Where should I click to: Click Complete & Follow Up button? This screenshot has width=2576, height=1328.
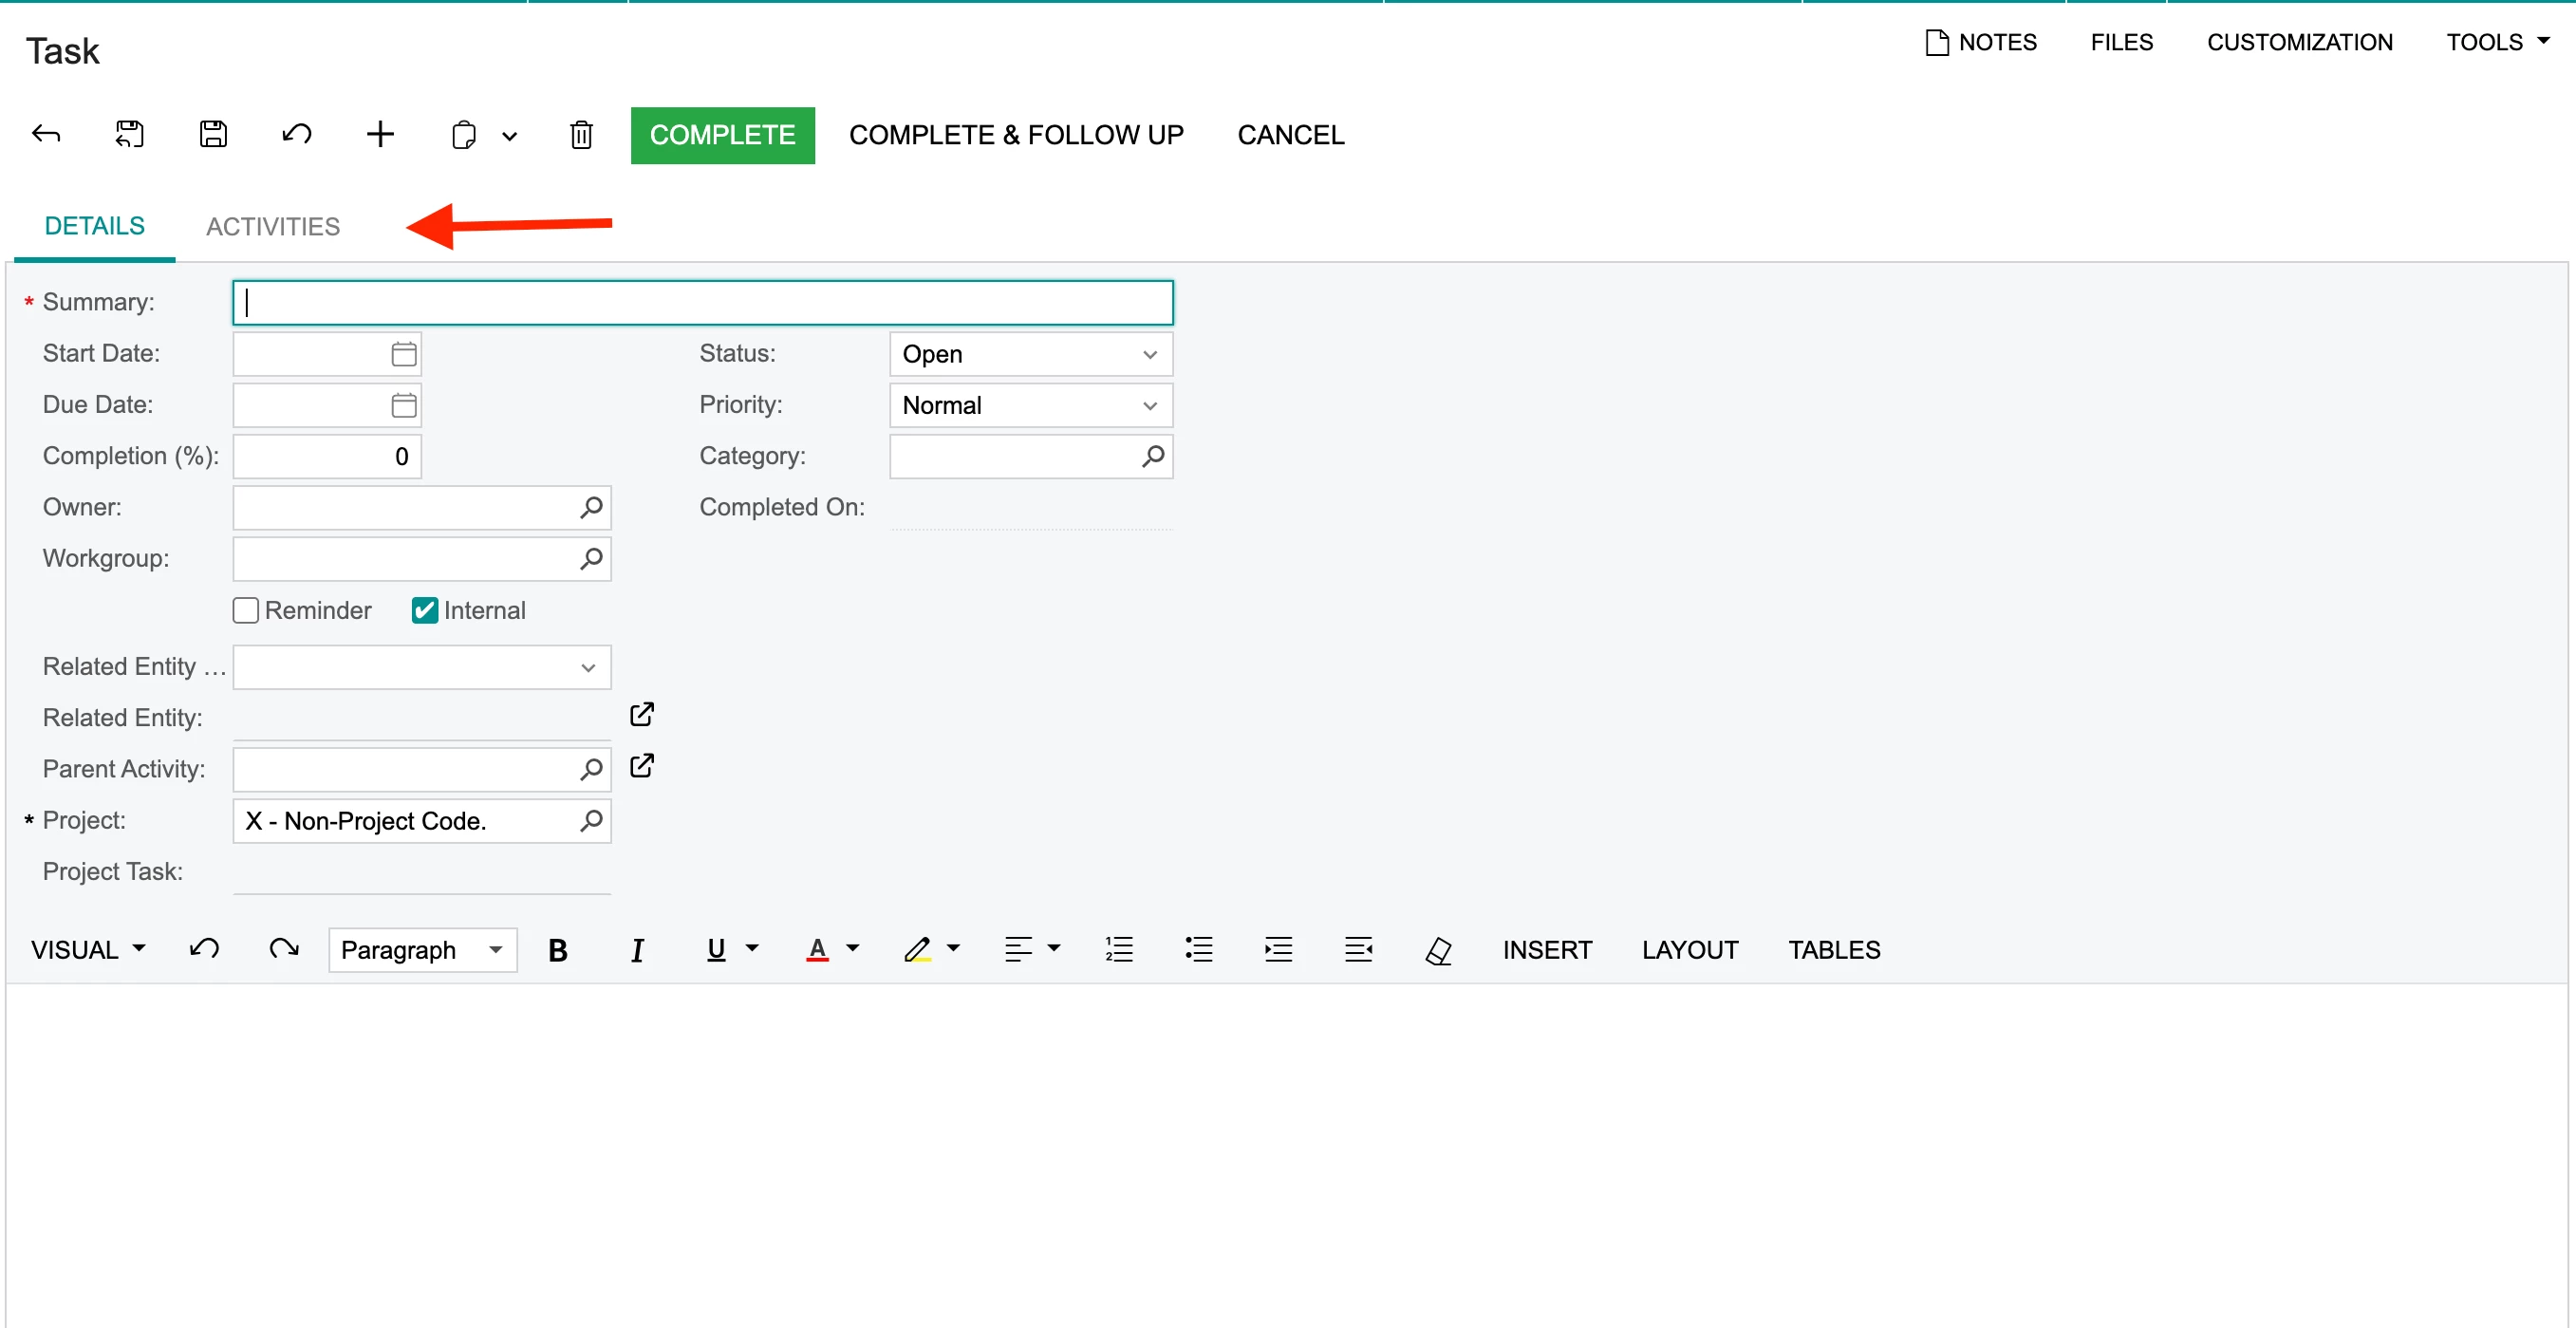pos(1016,135)
